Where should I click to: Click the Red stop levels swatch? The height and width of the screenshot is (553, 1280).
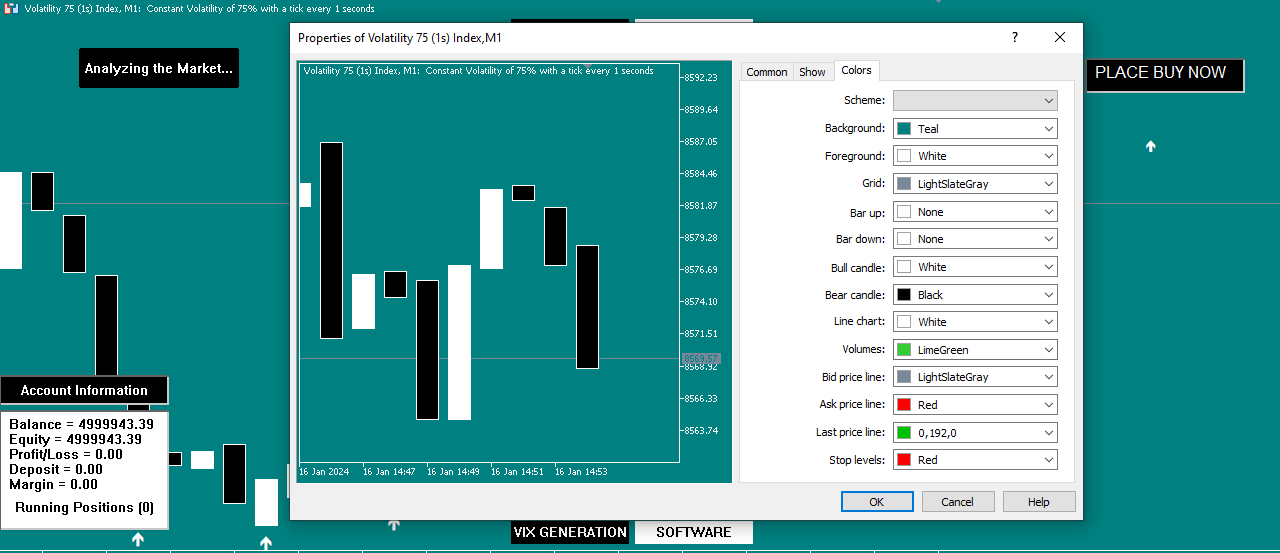[x=904, y=460]
